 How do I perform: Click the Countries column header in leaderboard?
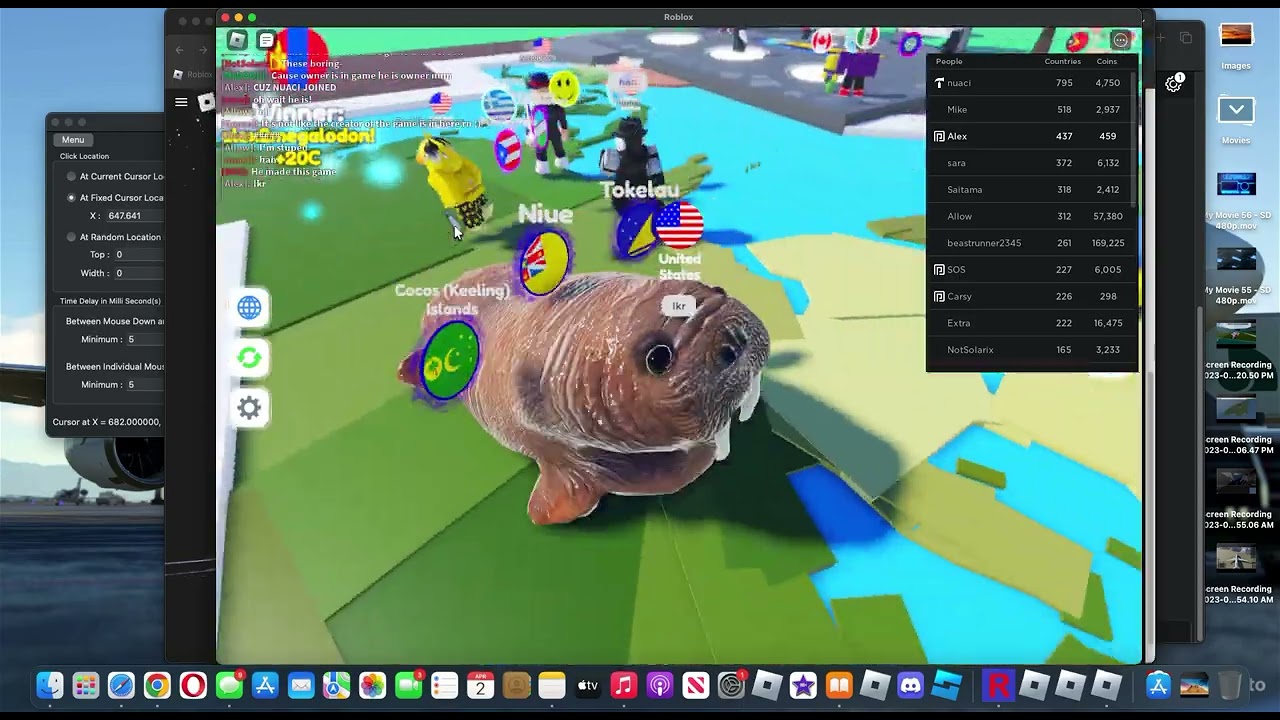(x=1062, y=62)
